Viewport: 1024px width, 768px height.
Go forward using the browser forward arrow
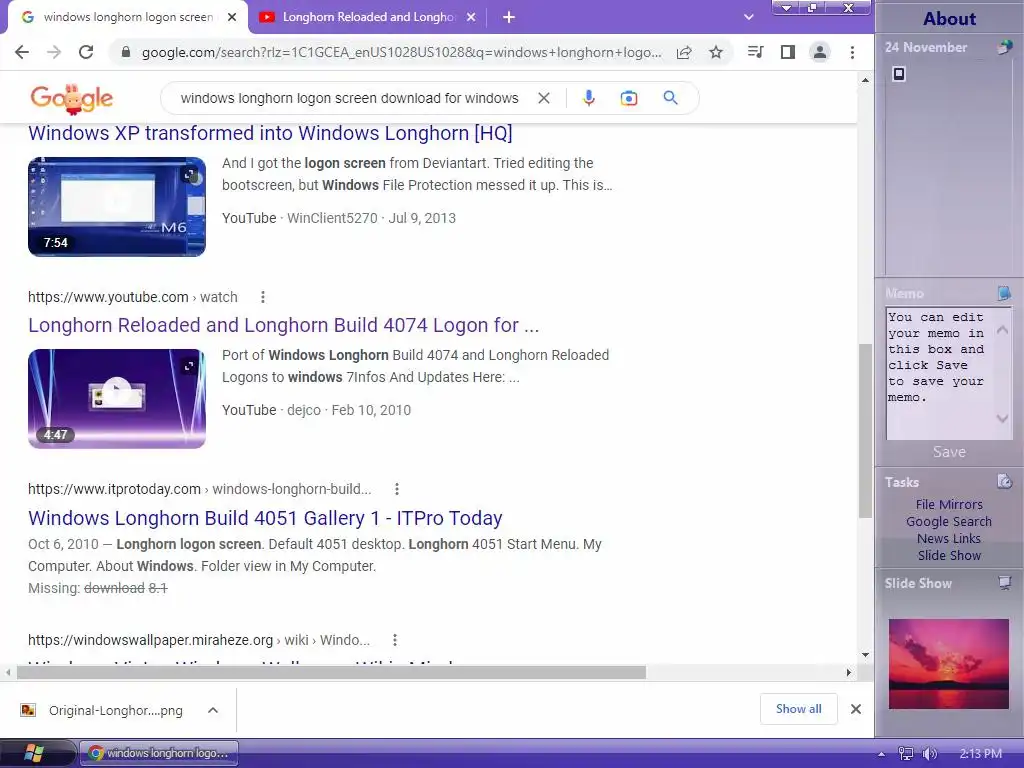click(54, 52)
